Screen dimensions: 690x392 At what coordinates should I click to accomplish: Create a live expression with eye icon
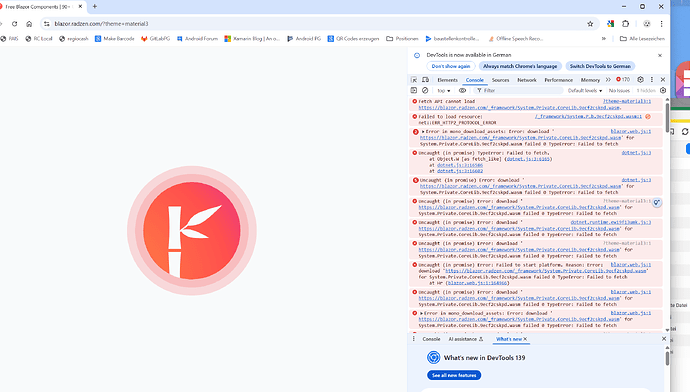click(x=462, y=90)
